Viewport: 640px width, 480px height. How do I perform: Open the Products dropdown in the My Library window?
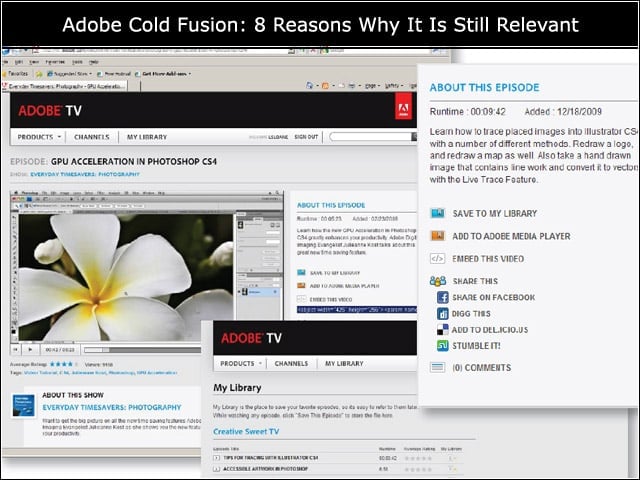241,363
